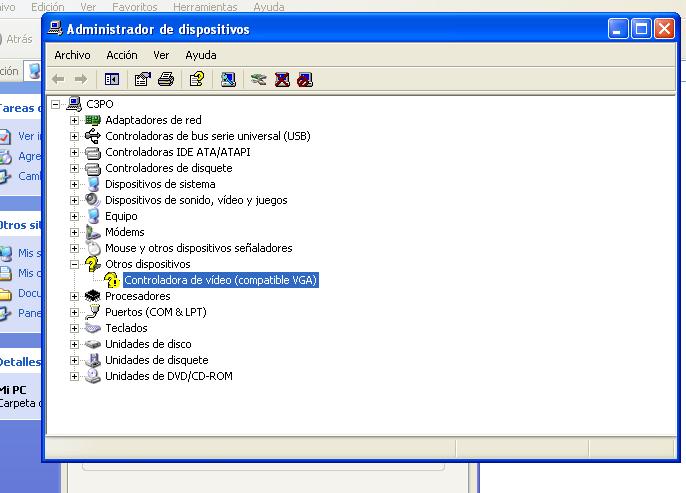
Task: Expand Procesadores node
Action: pyautogui.click(x=74, y=296)
